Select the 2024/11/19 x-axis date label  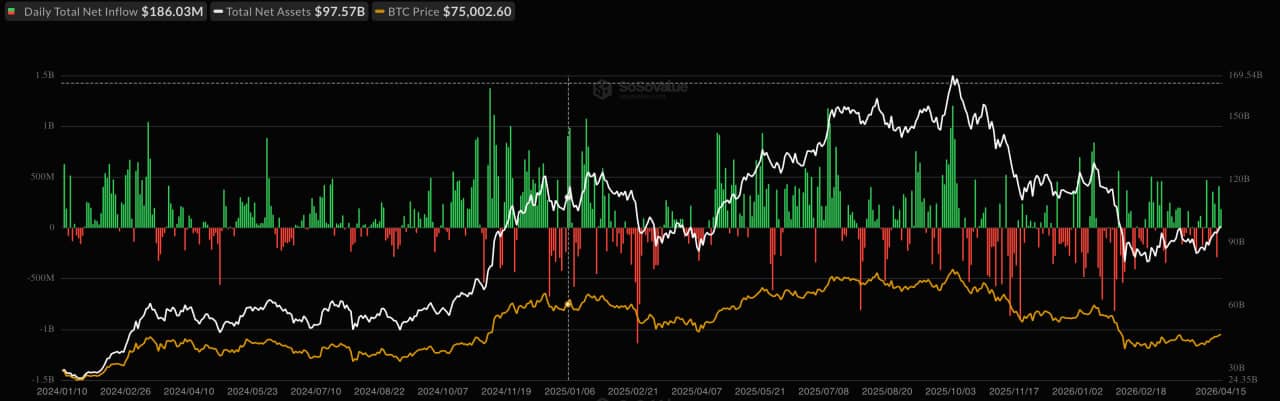(506, 394)
